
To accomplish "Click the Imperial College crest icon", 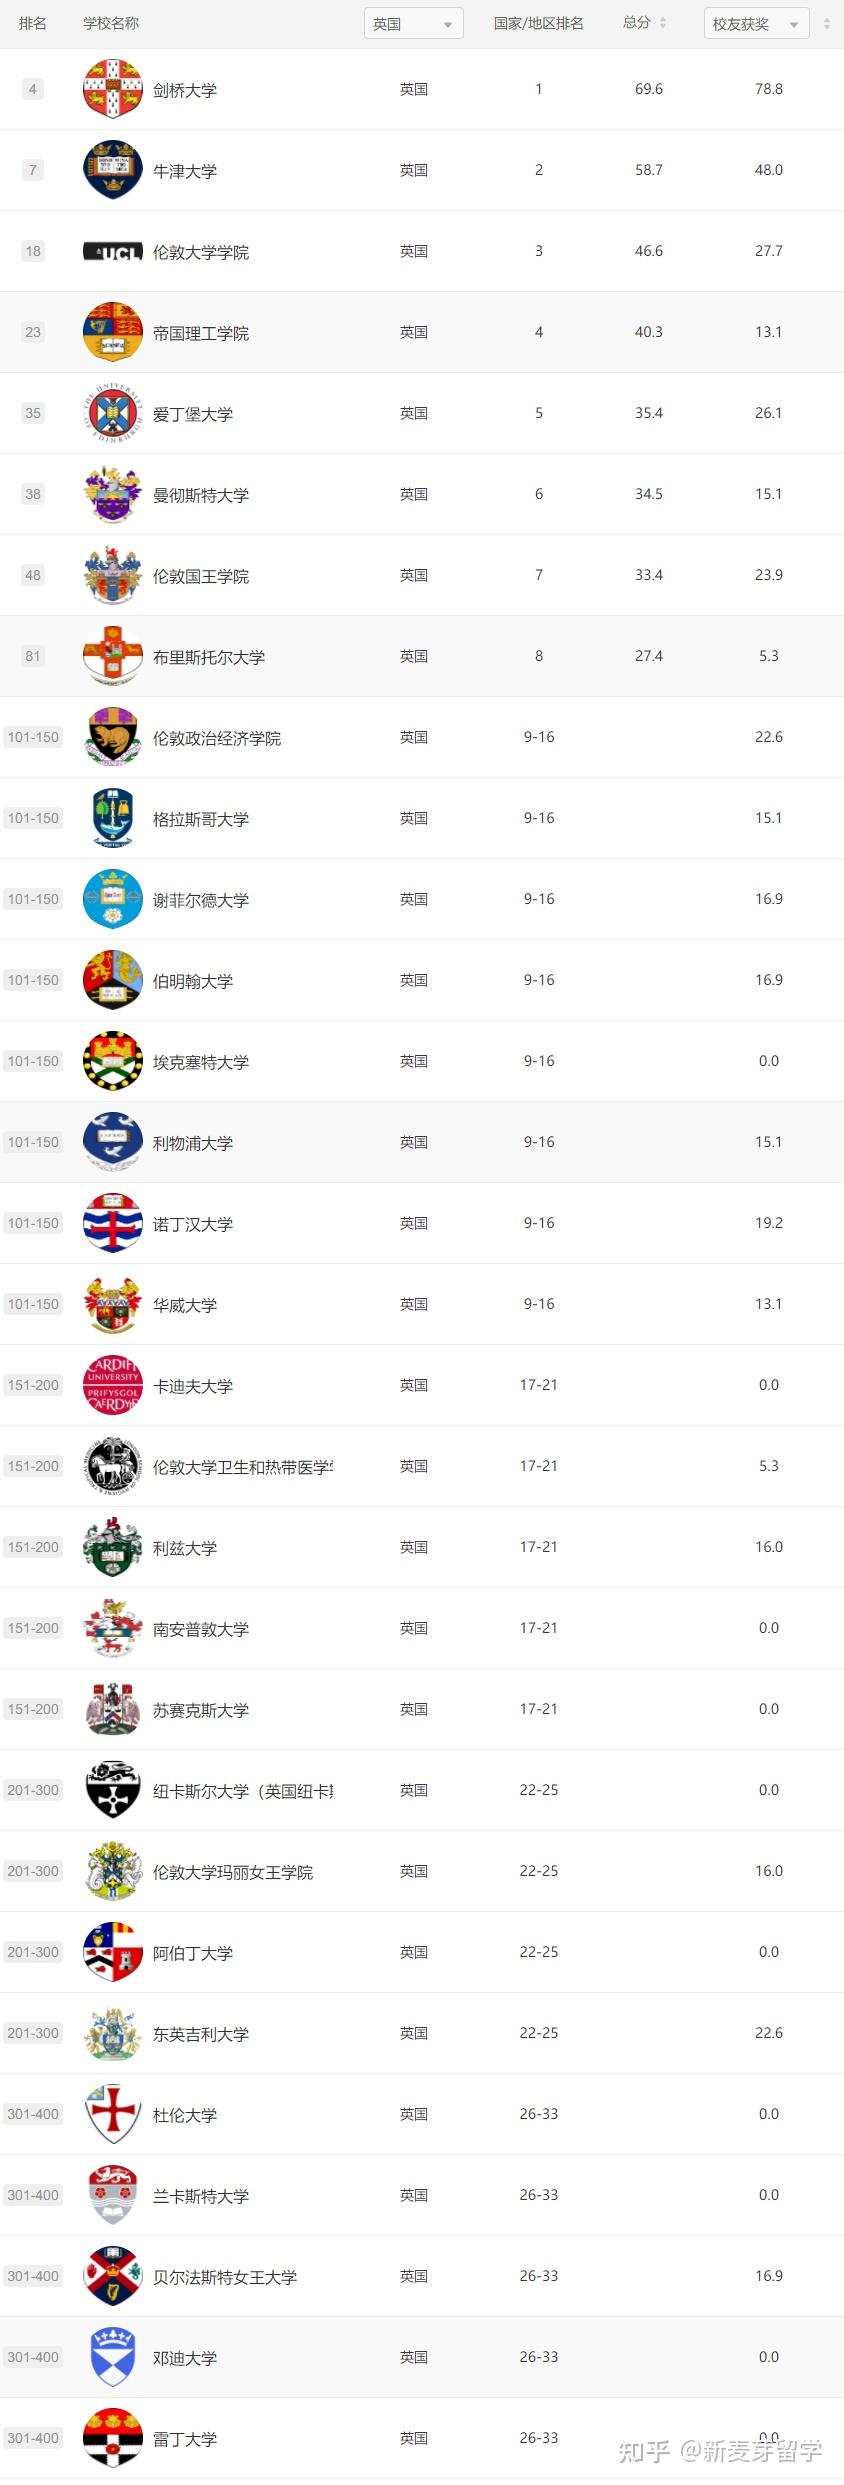I will pos(112,333).
